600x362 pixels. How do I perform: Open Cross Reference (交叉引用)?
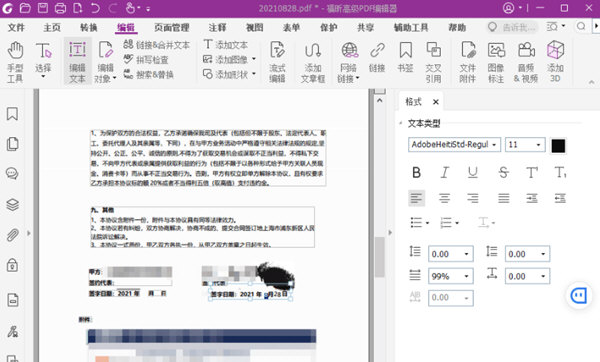434,62
